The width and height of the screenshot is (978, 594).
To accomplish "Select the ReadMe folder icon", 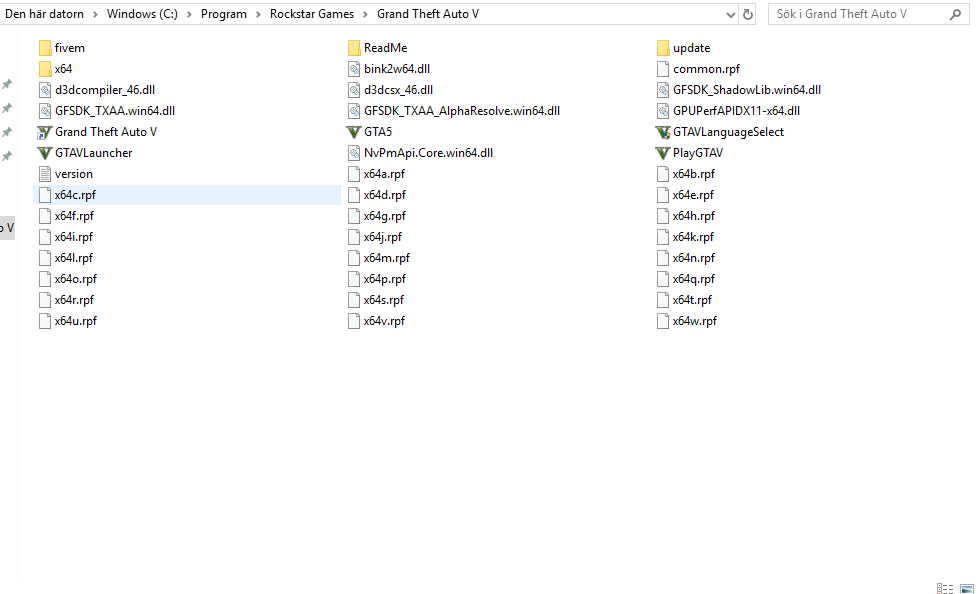I will [x=354, y=48].
